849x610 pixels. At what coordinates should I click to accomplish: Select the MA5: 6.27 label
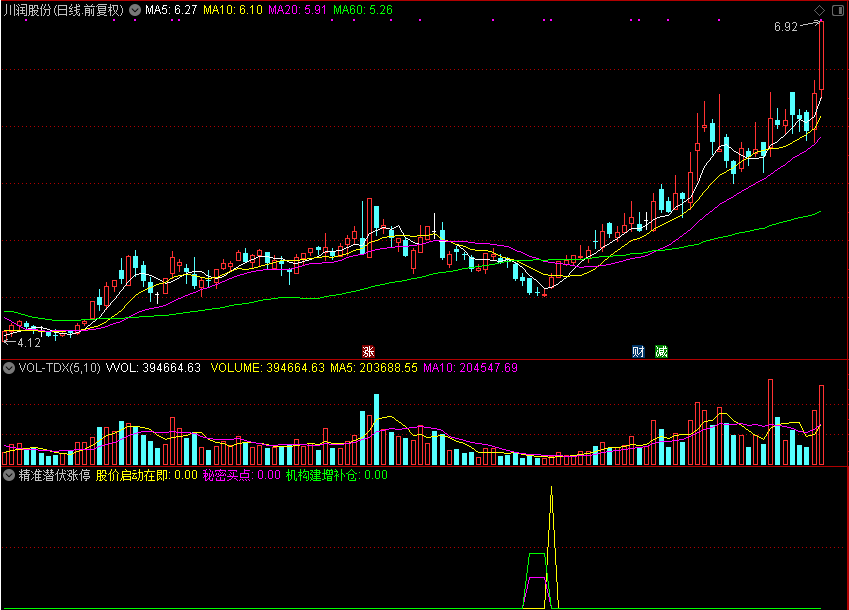click(x=171, y=10)
